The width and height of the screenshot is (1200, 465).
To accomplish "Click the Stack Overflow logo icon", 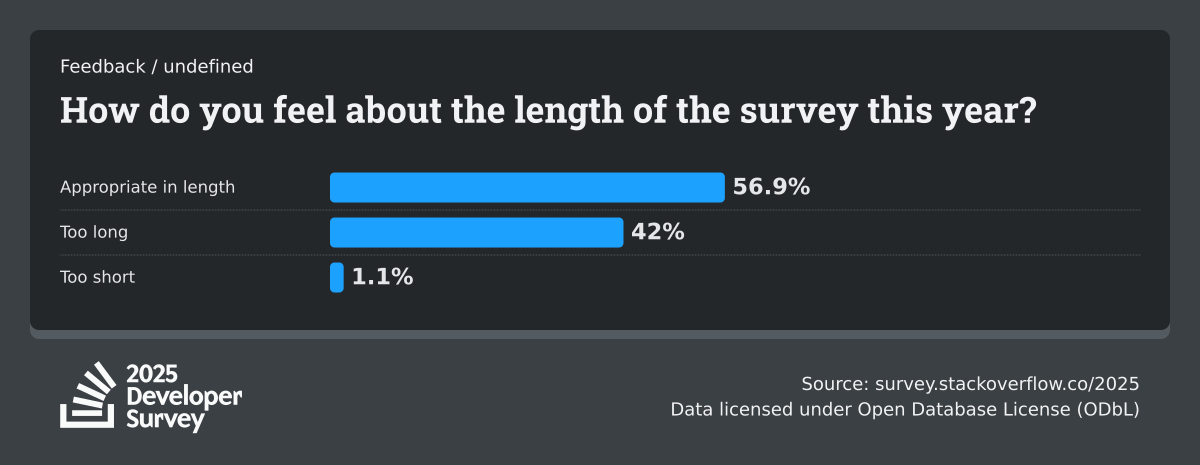I will pyautogui.click(x=88, y=395).
